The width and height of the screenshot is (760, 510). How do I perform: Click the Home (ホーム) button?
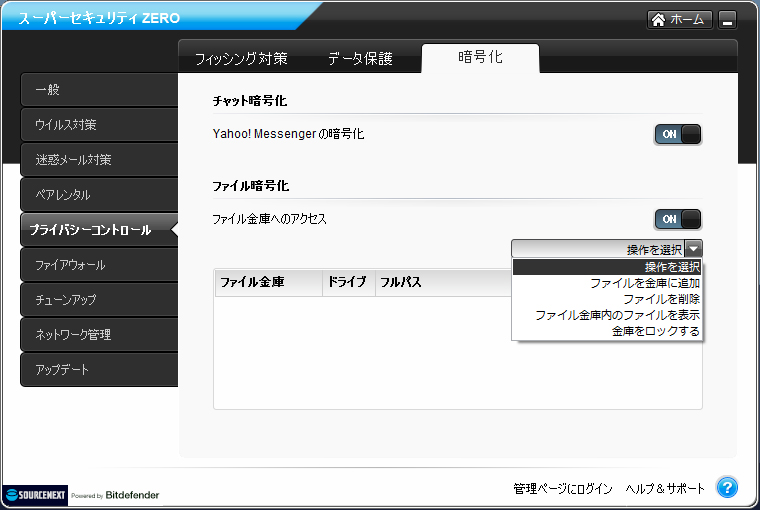tap(680, 20)
